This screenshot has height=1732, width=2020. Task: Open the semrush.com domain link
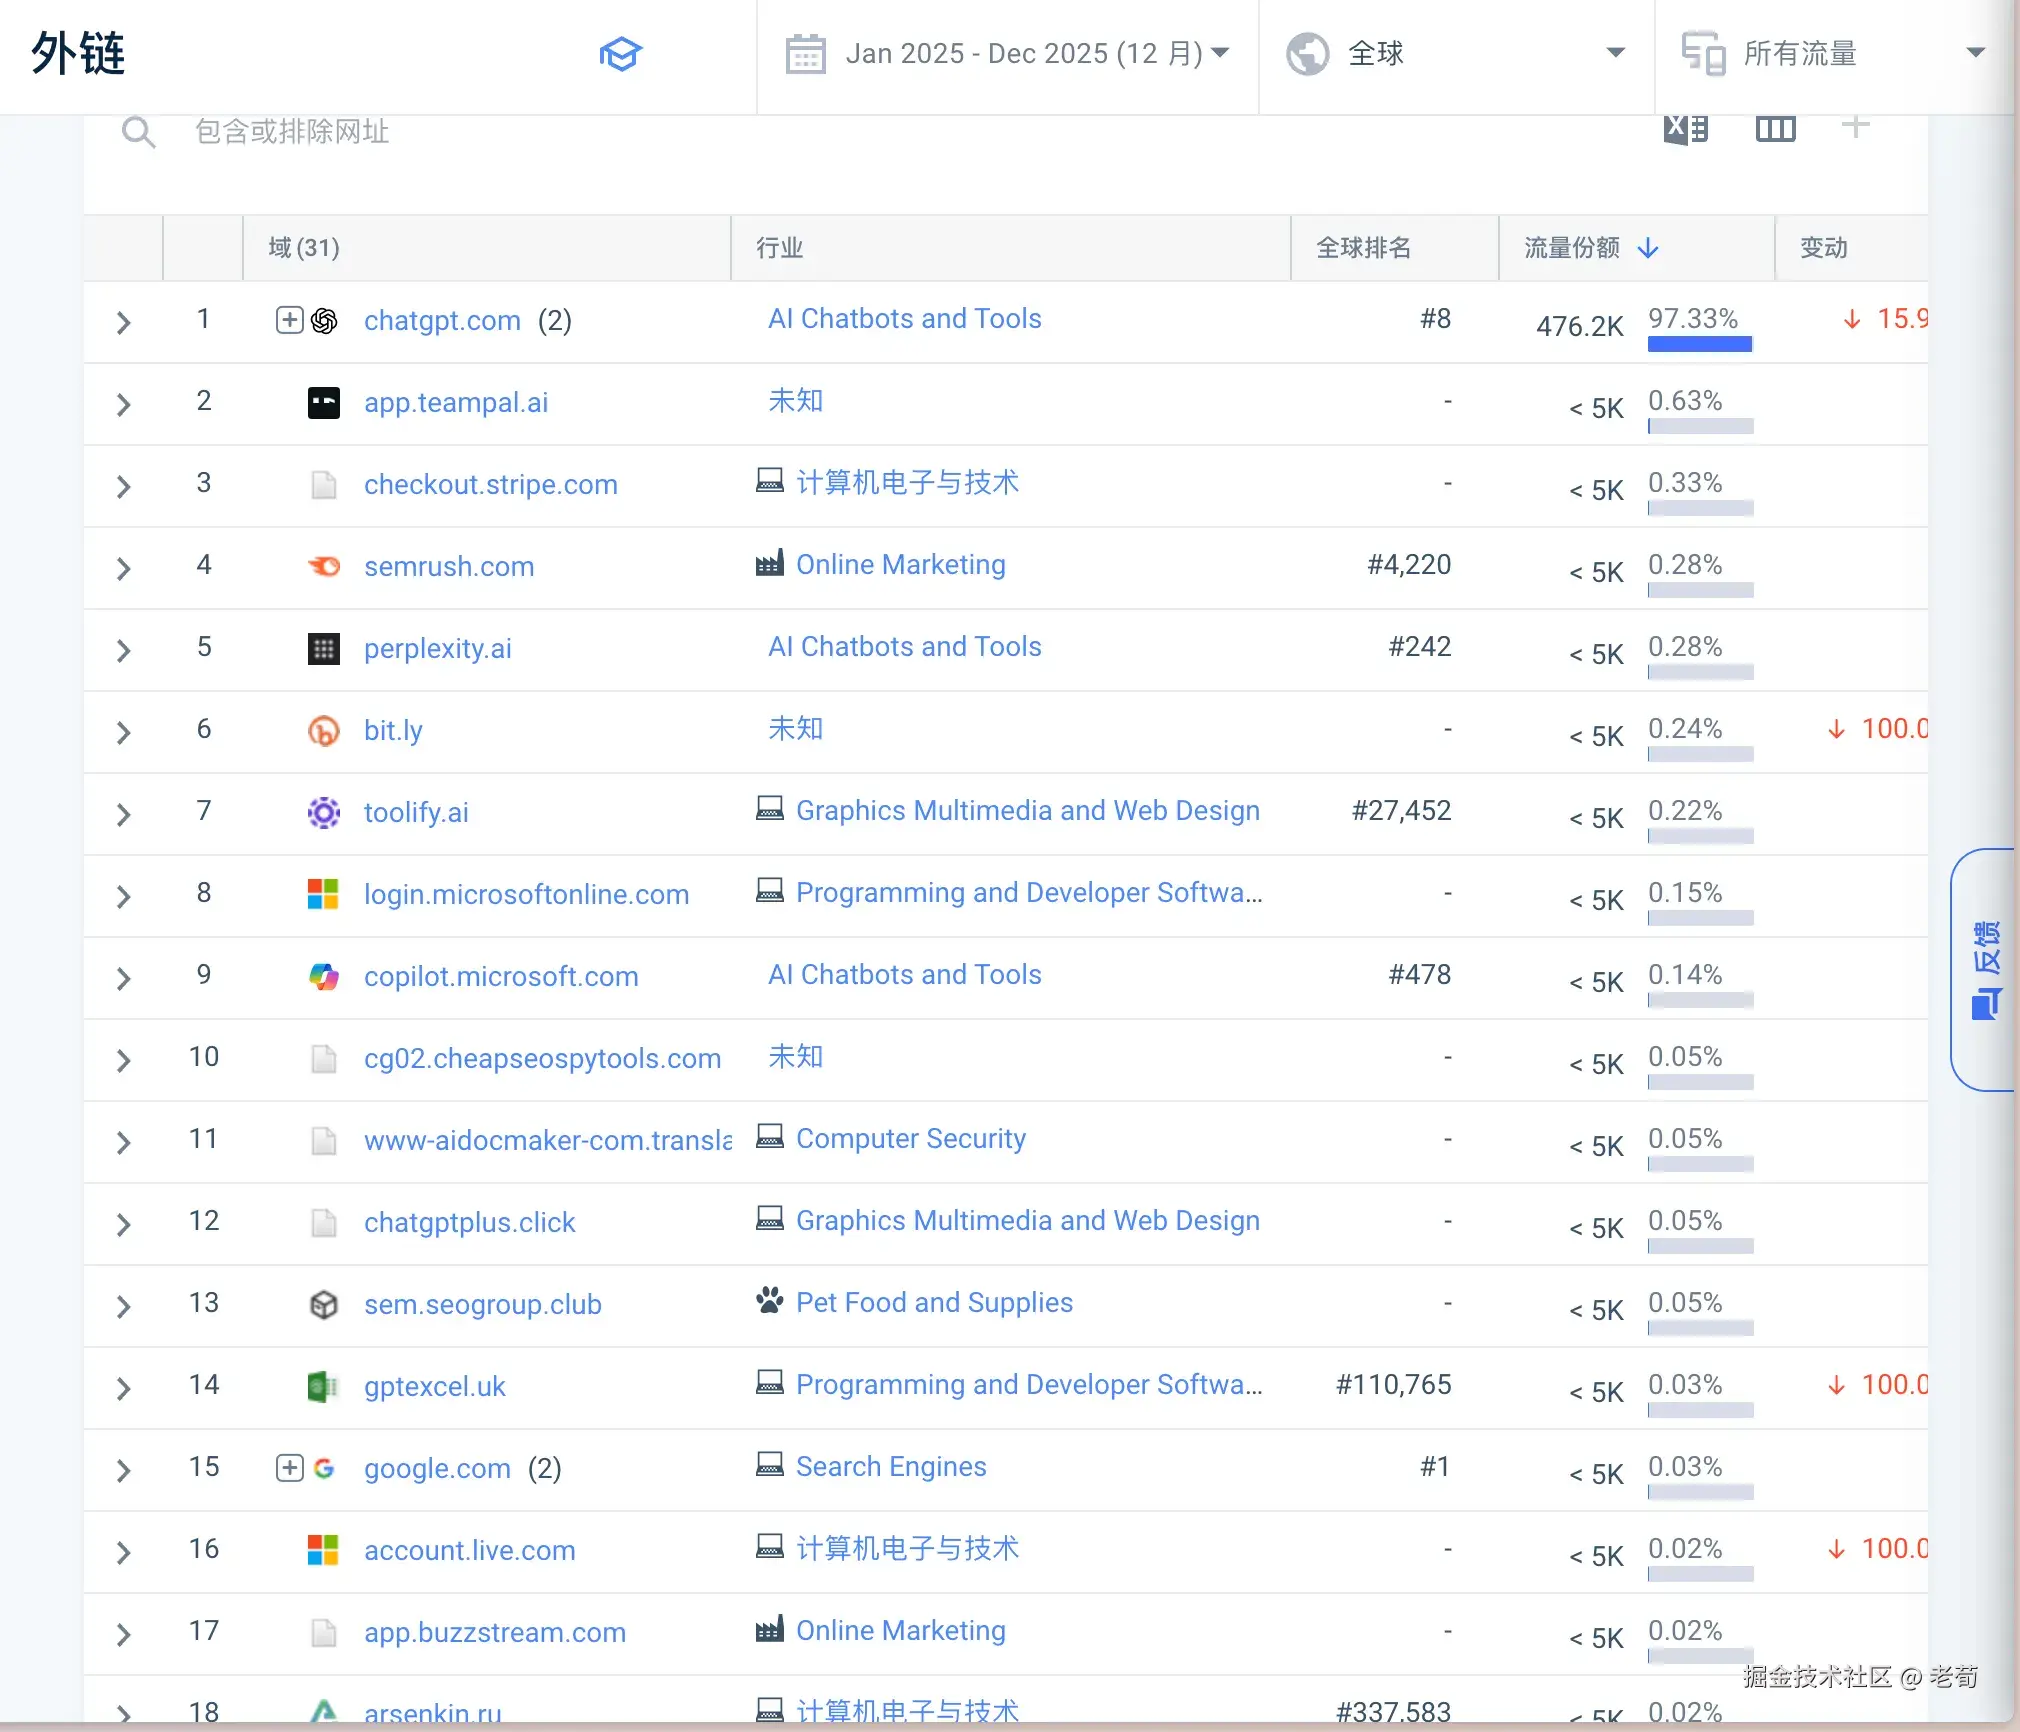(x=449, y=567)
